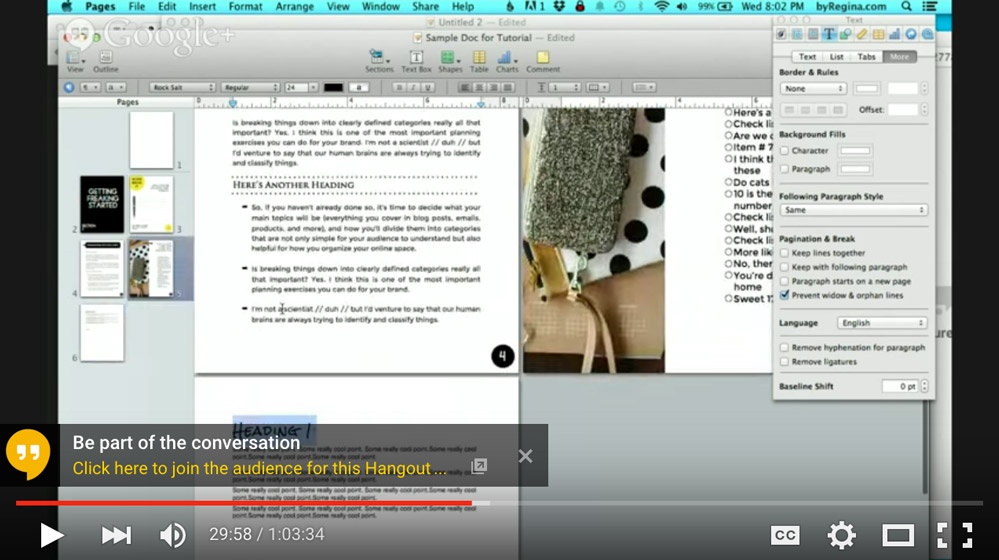Enter fullscreen video mode
This screenshot has width=999, height=560.
click(x=954, y=535)
